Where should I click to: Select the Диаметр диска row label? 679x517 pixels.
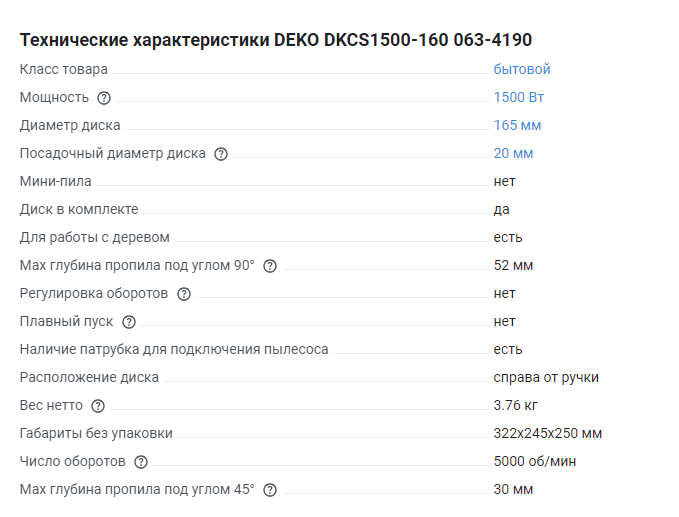point(70,125)
